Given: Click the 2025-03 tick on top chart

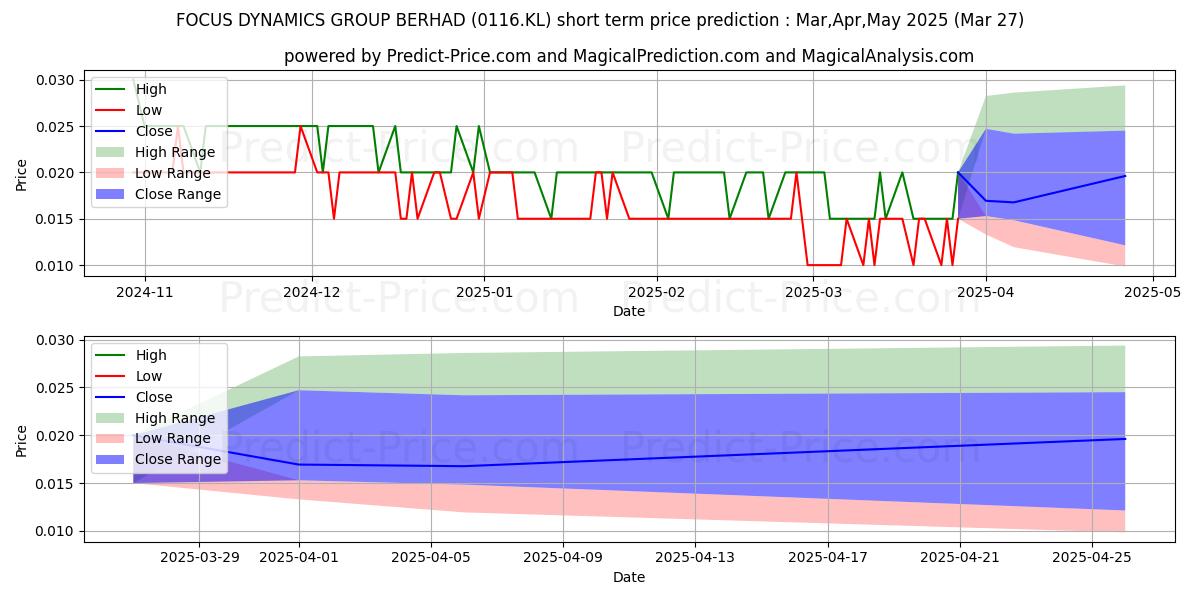Looking at the screenshot, I should [813, 292].
